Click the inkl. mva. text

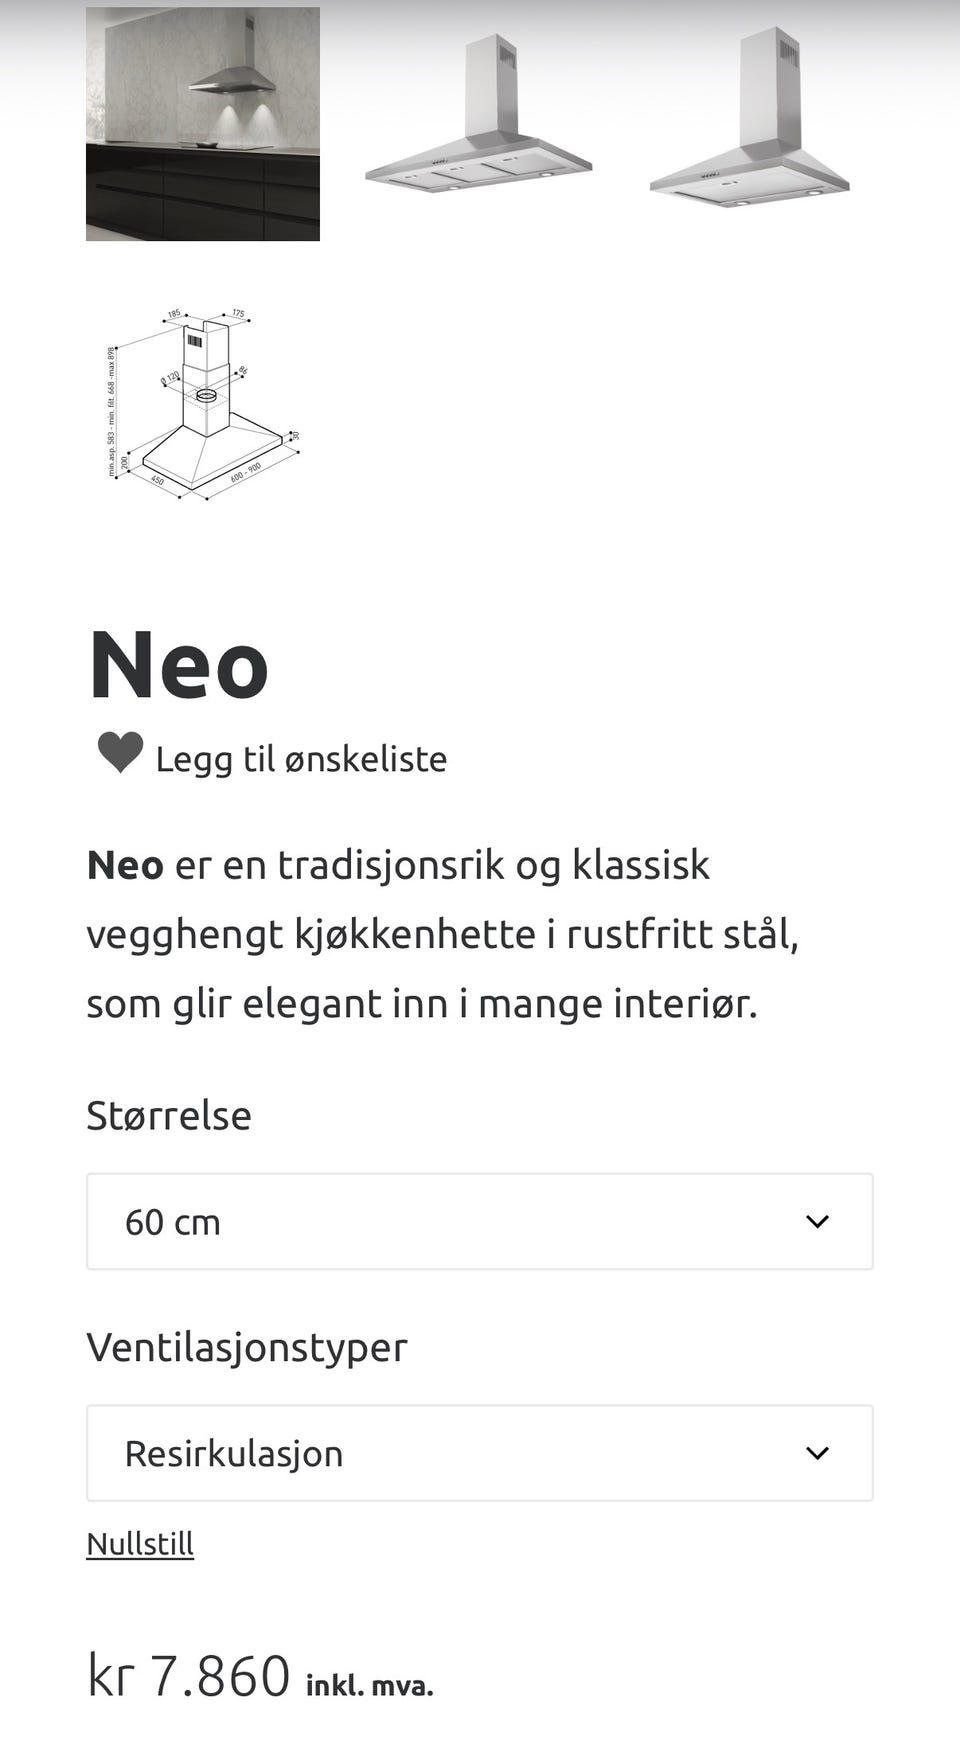click(x=370, y=1686)
